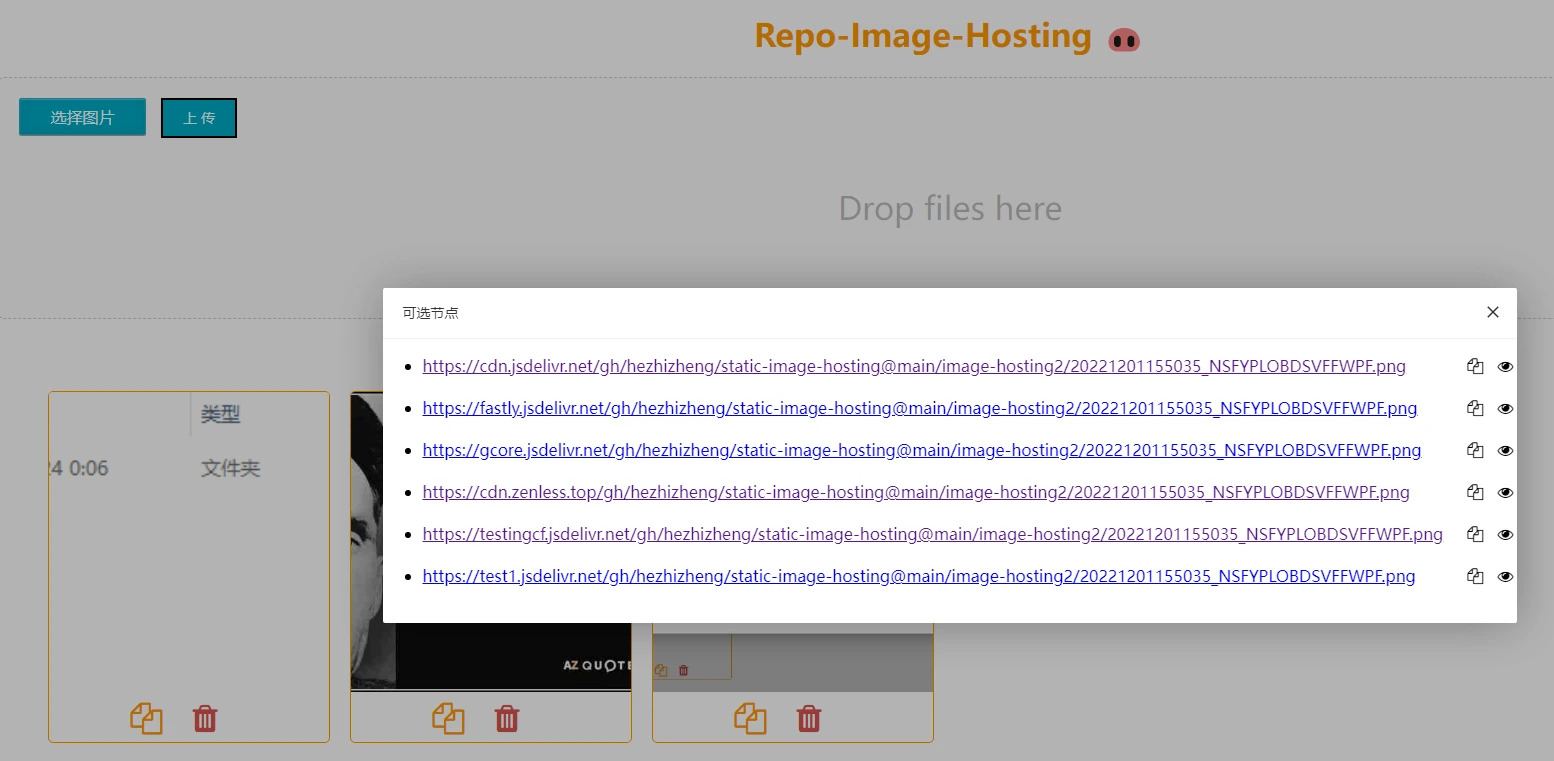Preview the cdn.zenless.top image via eye icon
The height and width of the screenshot is (761, 1554).
(1505, 492)
